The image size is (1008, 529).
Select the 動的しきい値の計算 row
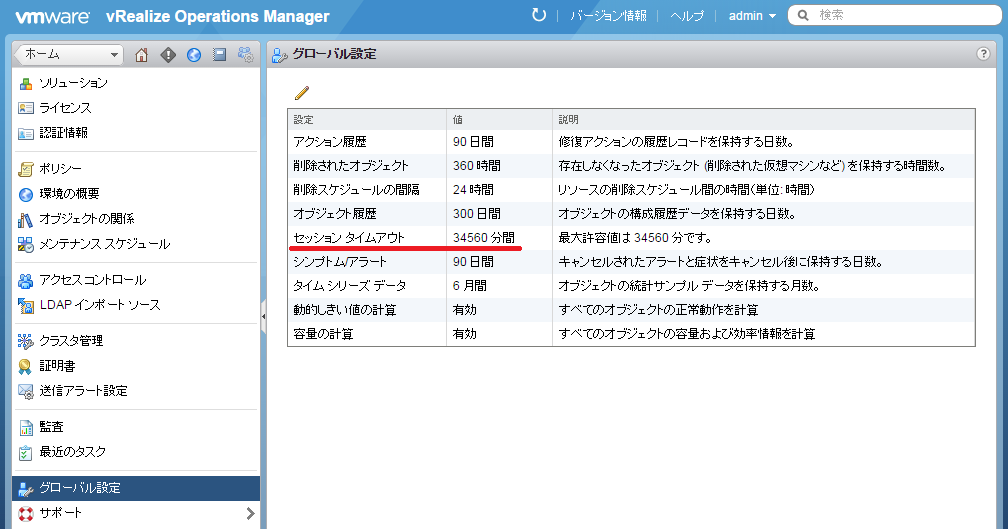(631, 310)
